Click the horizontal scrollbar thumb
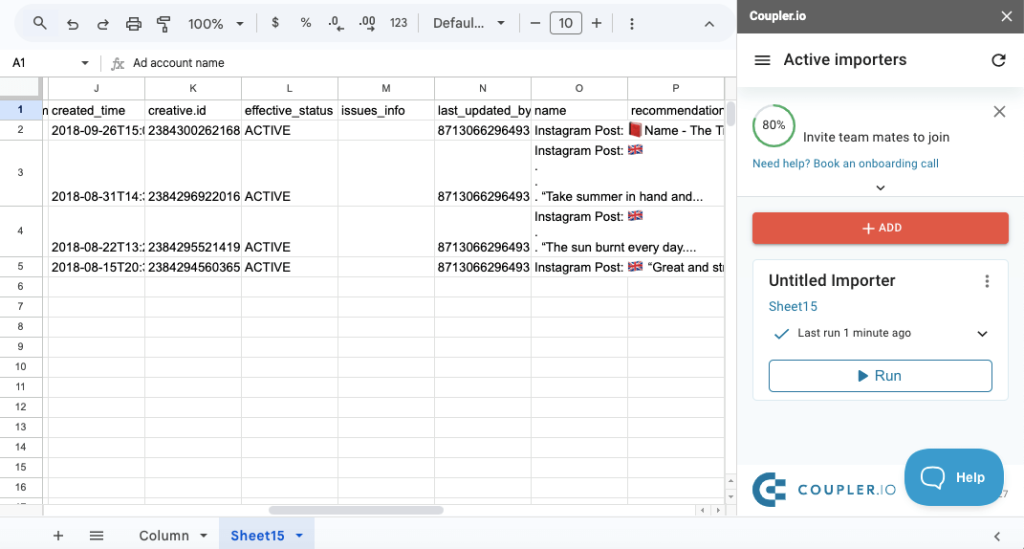 coord(356,510)
